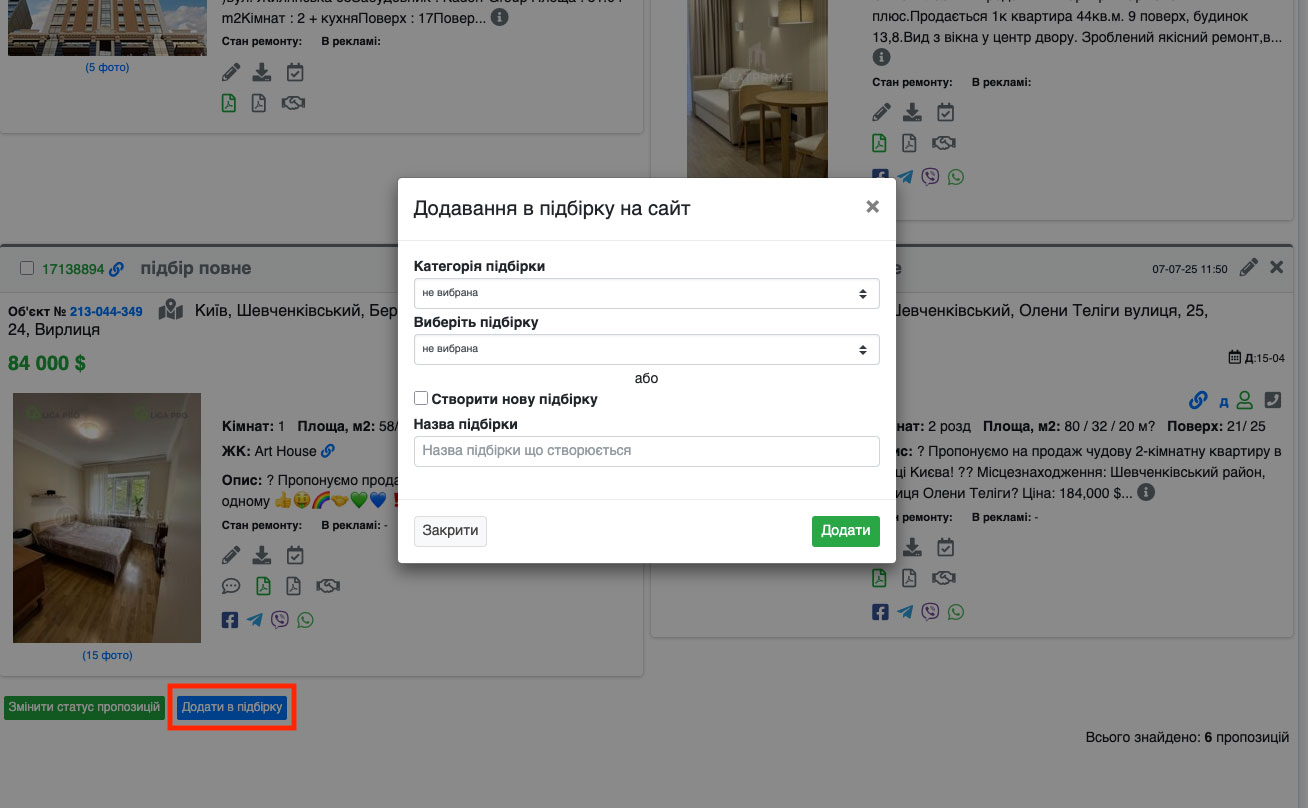1308x808 pixels.
Task: Click the green PDF icon in the Олени Теліги card
Action: coord(879,578)
